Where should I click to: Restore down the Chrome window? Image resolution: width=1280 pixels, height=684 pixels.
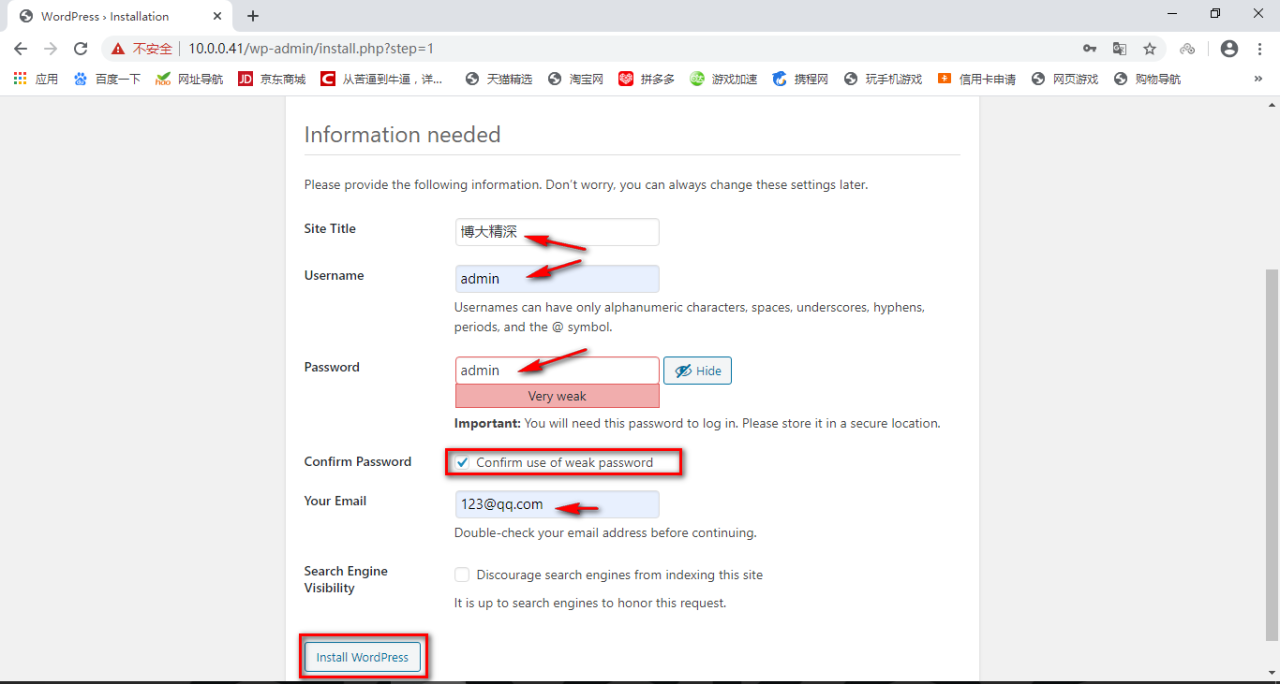pyautogui.click(x=1215, y=14)
